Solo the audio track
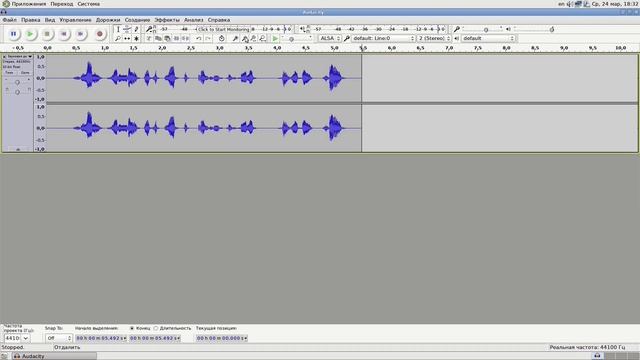This screenshot has height=360, width=640. click(x=25, y=73)
